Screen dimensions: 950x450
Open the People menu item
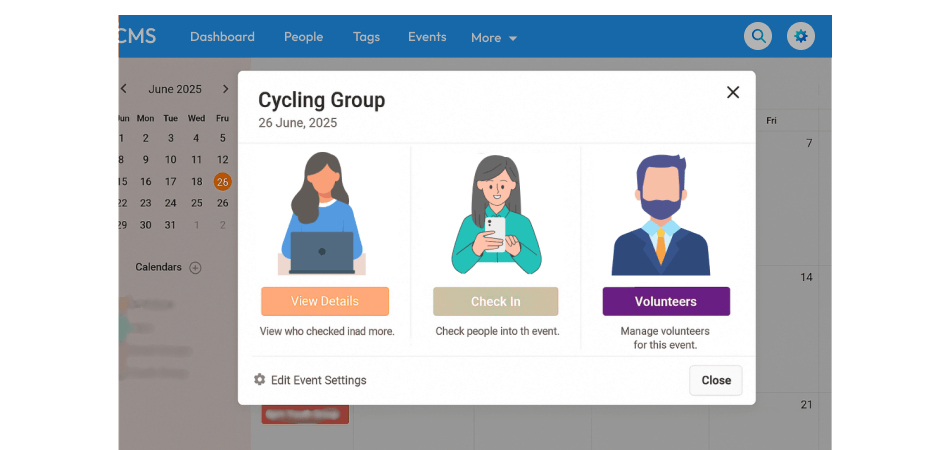pos(303,37)
